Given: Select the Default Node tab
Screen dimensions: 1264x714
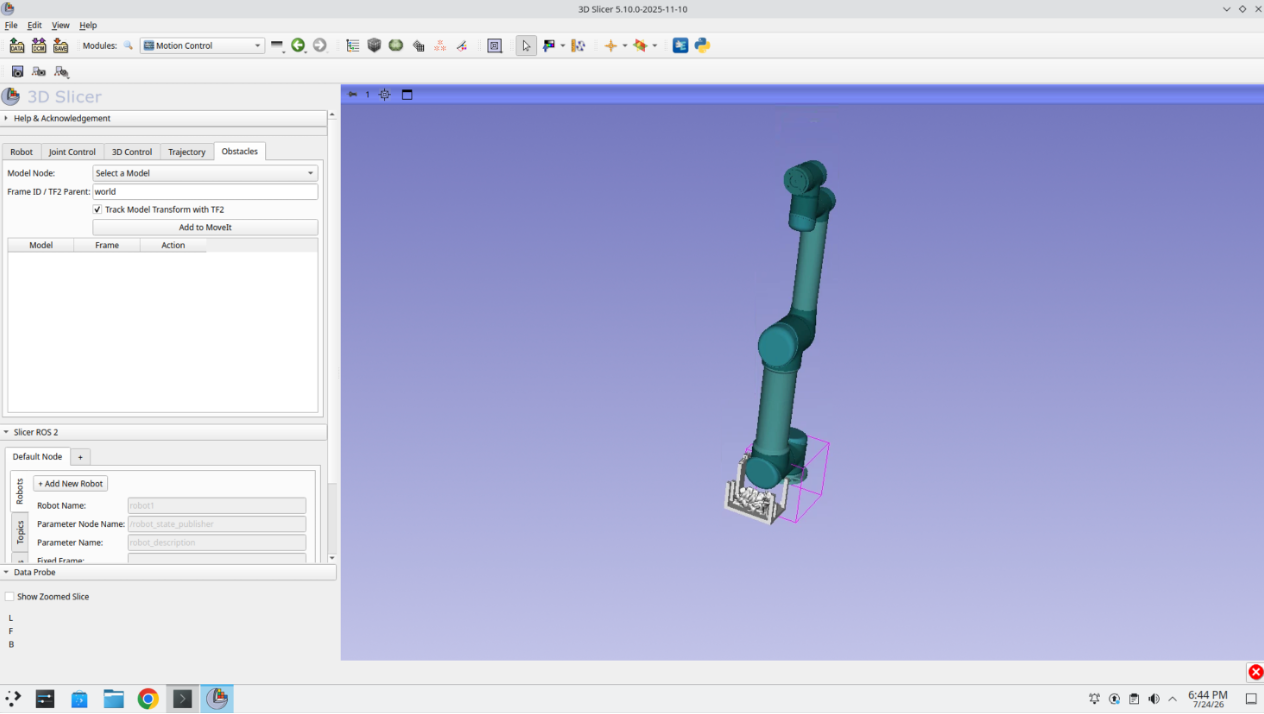Looking at the screenshot, I should click(x=37, y=456).
